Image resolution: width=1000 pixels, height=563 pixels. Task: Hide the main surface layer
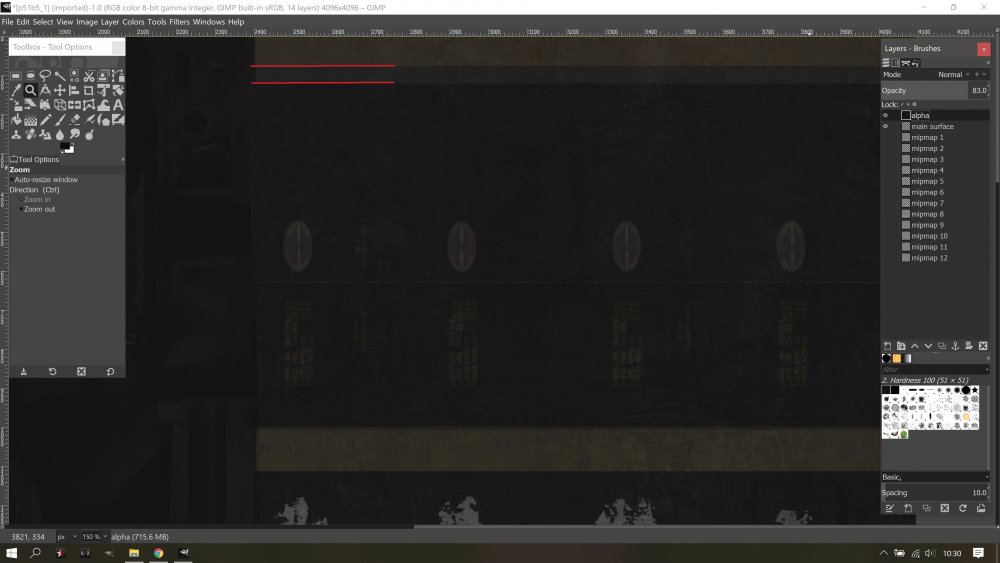click(885, 127)
